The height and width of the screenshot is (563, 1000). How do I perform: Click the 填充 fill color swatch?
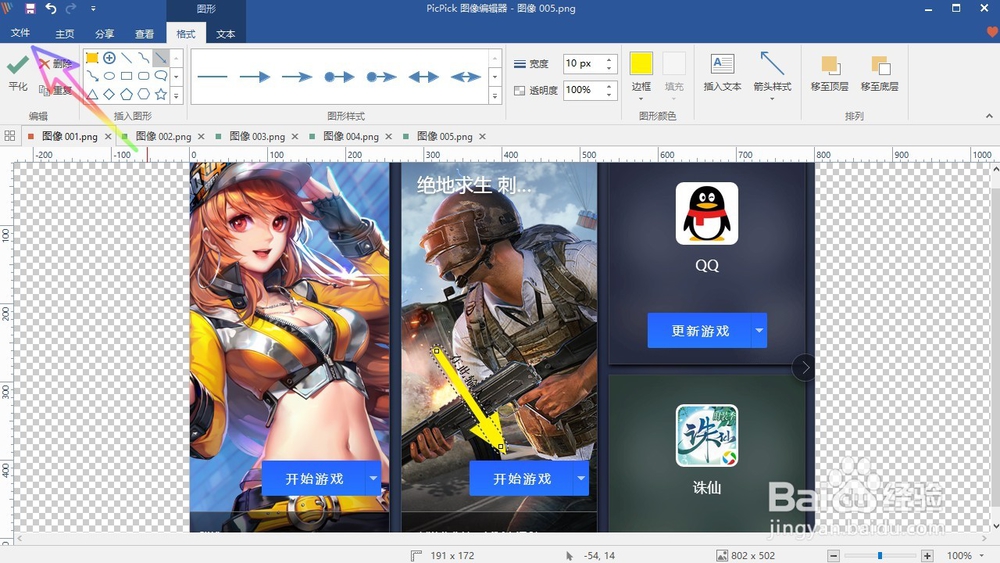click(674, 64)
